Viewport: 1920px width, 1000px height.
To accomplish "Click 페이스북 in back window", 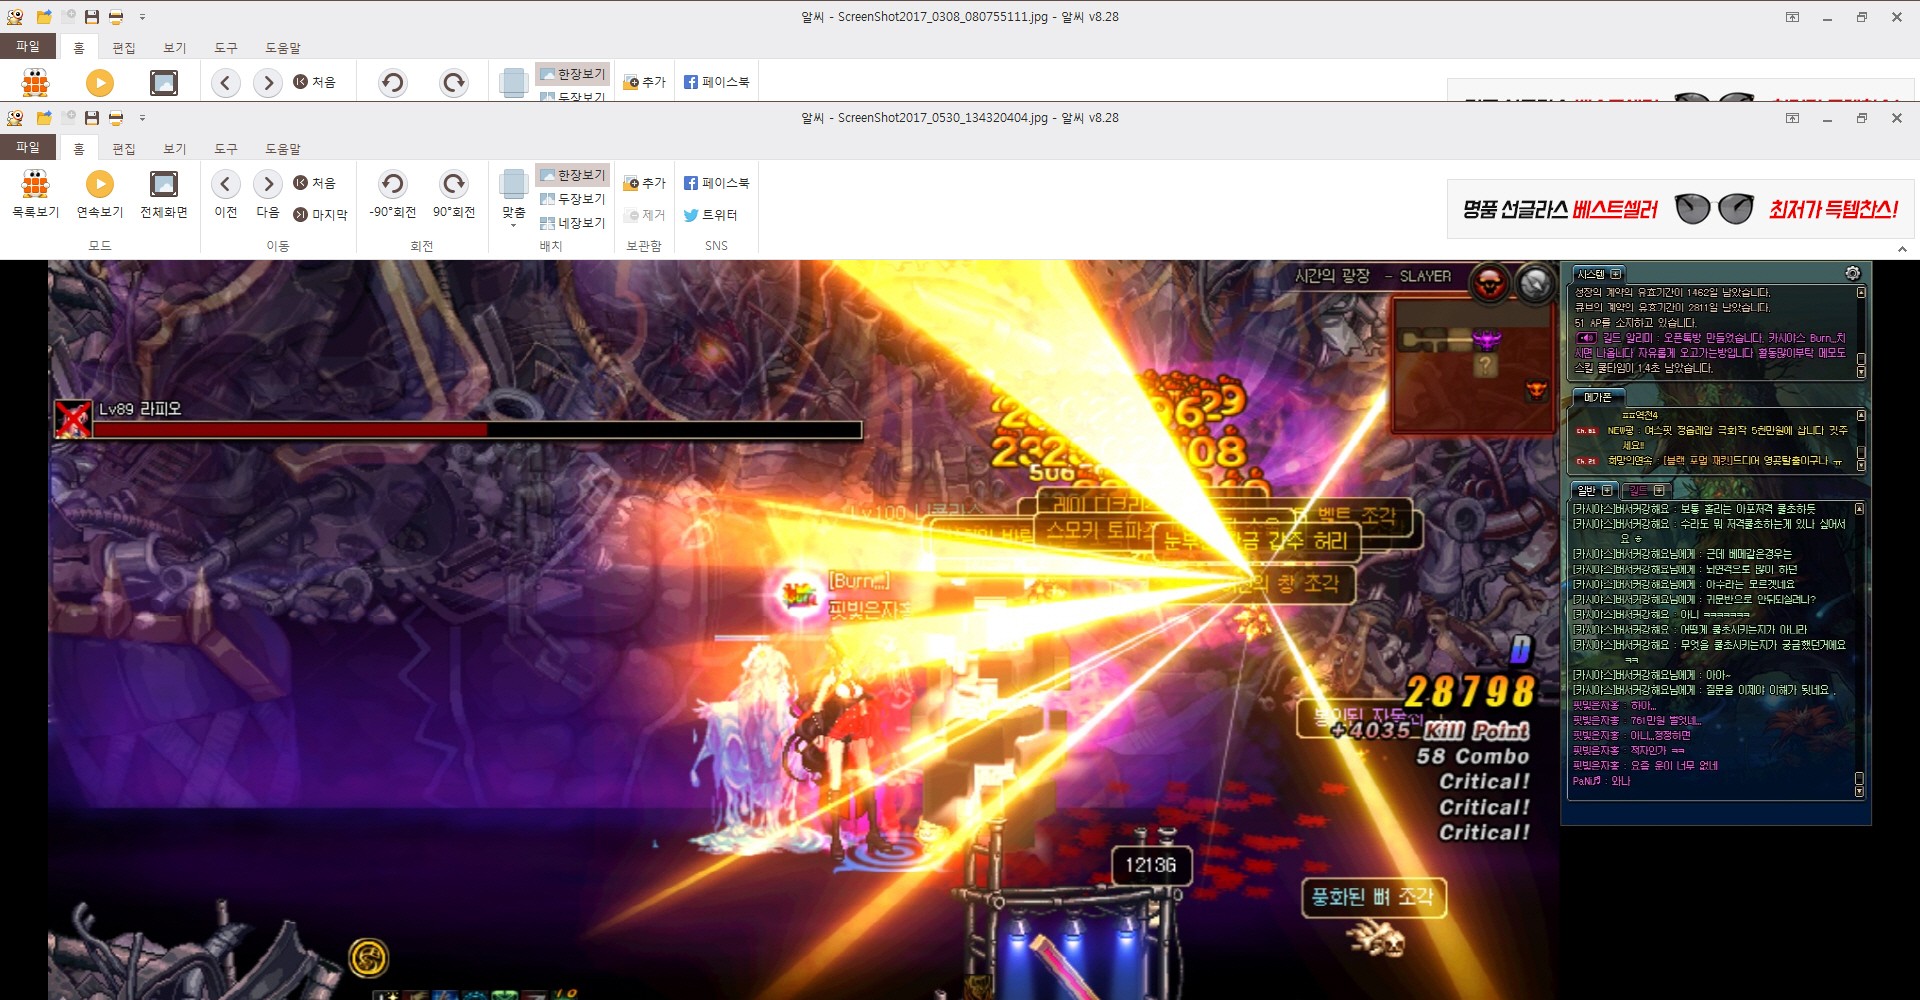I will [716, 82].
